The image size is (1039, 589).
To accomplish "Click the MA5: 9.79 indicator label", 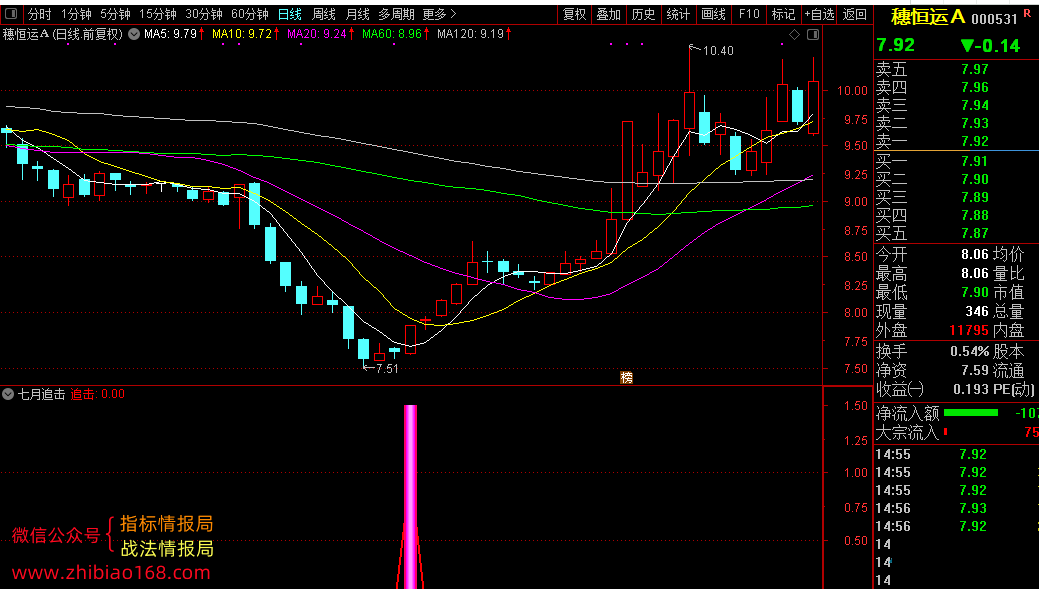I will [171, 34].
